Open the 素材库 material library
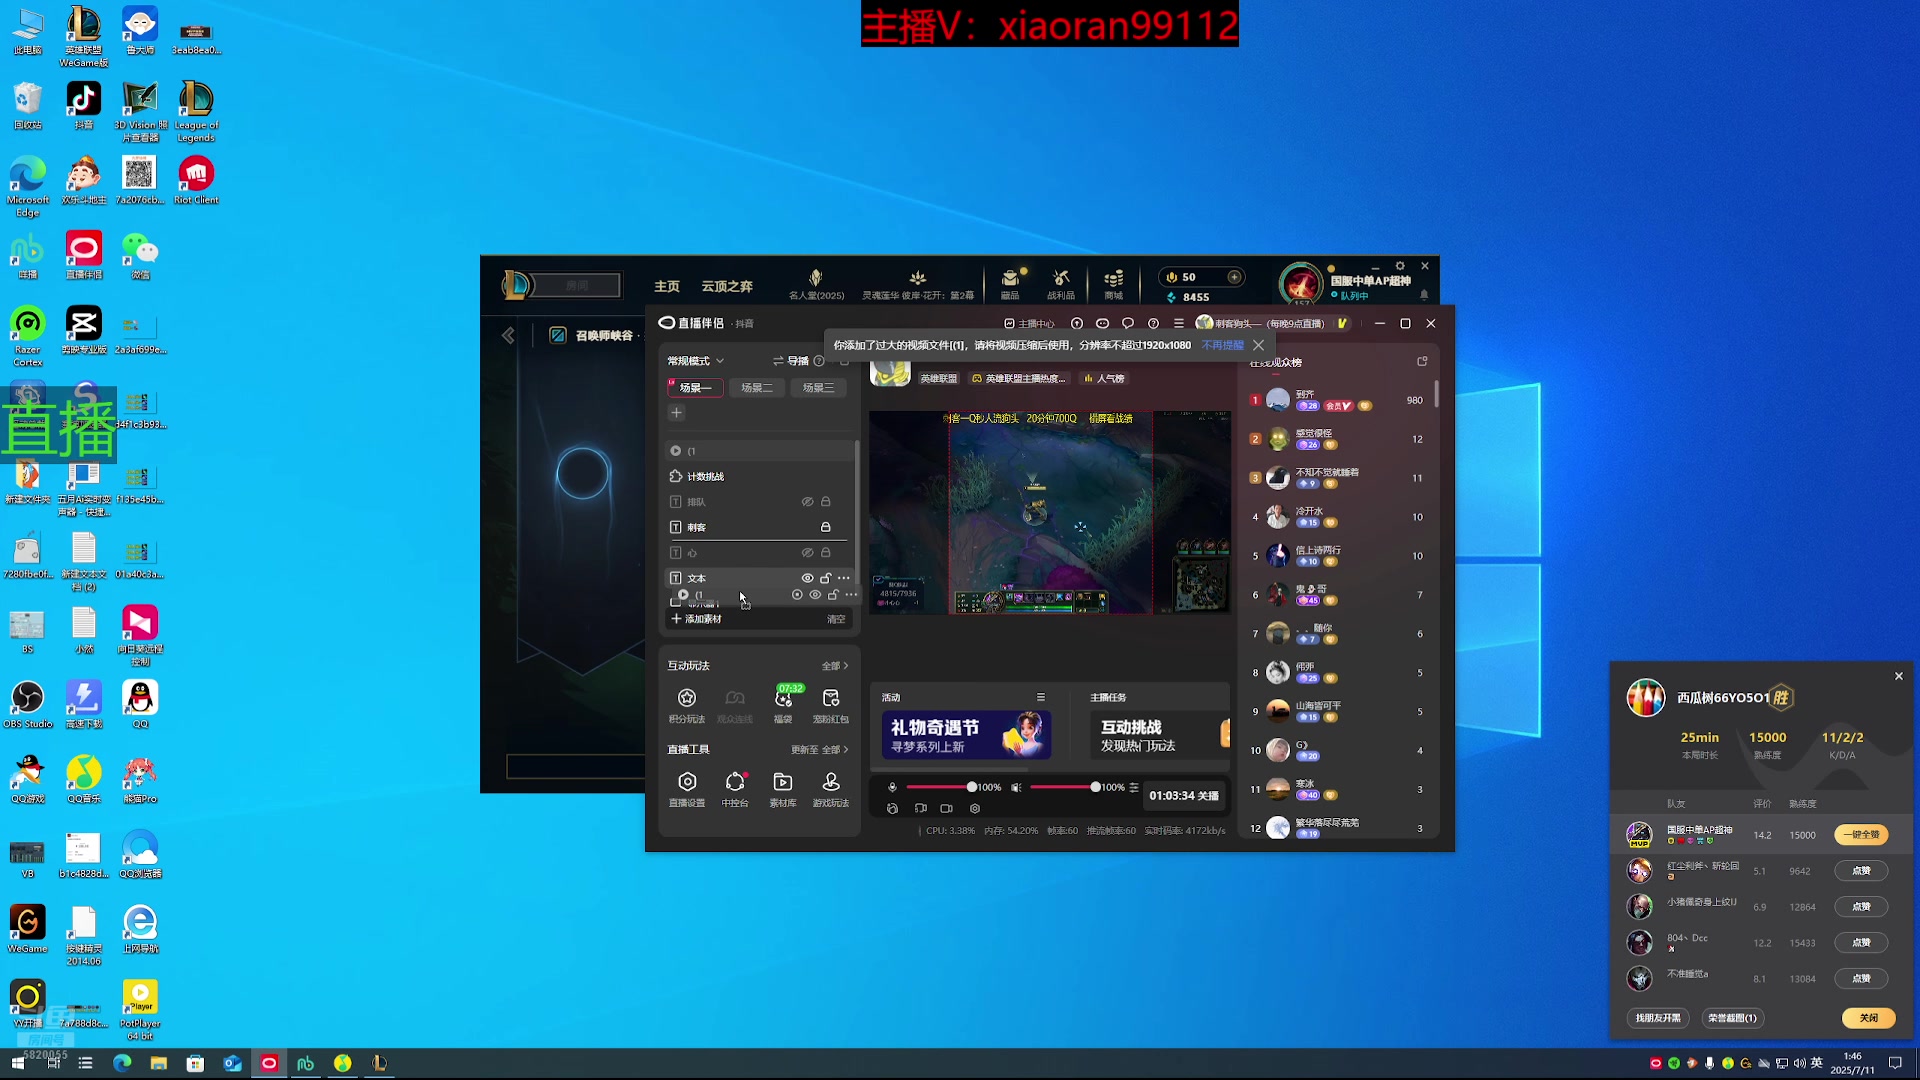Image resolution: width=1920 pixels, height=1080 pixels. [782, 789]
